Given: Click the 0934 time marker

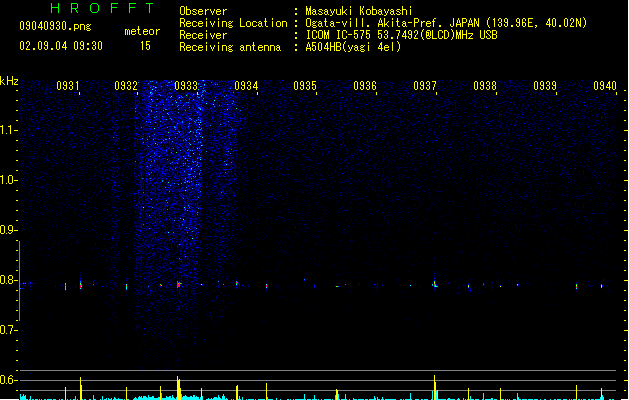Looking at the screenshot, I should coord(246,86).
